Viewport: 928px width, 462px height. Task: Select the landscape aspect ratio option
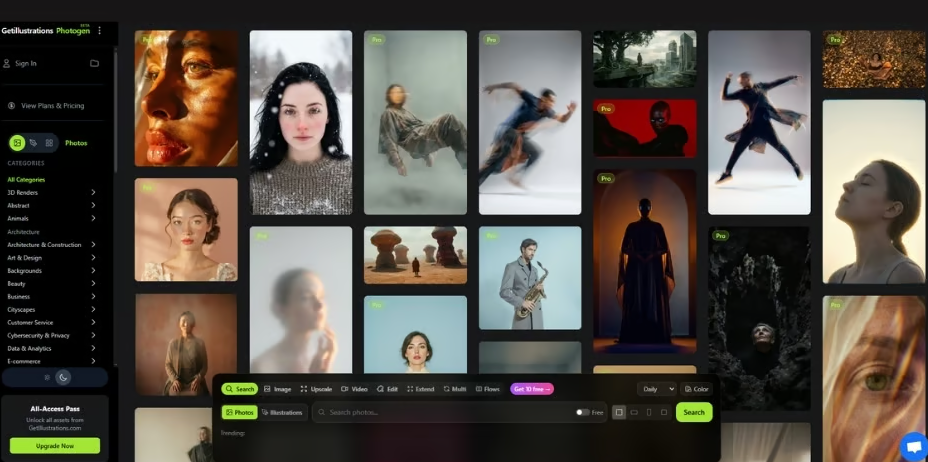pyautogui.click(x=634, y=412)
